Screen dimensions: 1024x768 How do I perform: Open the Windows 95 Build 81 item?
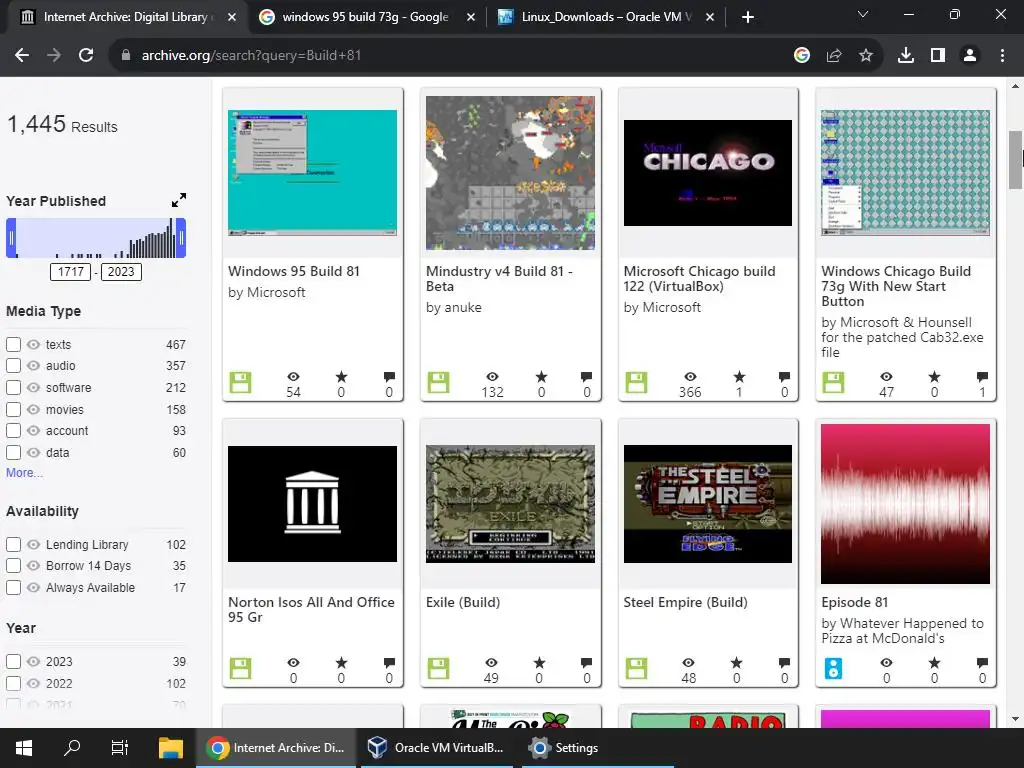pos(294,271)
